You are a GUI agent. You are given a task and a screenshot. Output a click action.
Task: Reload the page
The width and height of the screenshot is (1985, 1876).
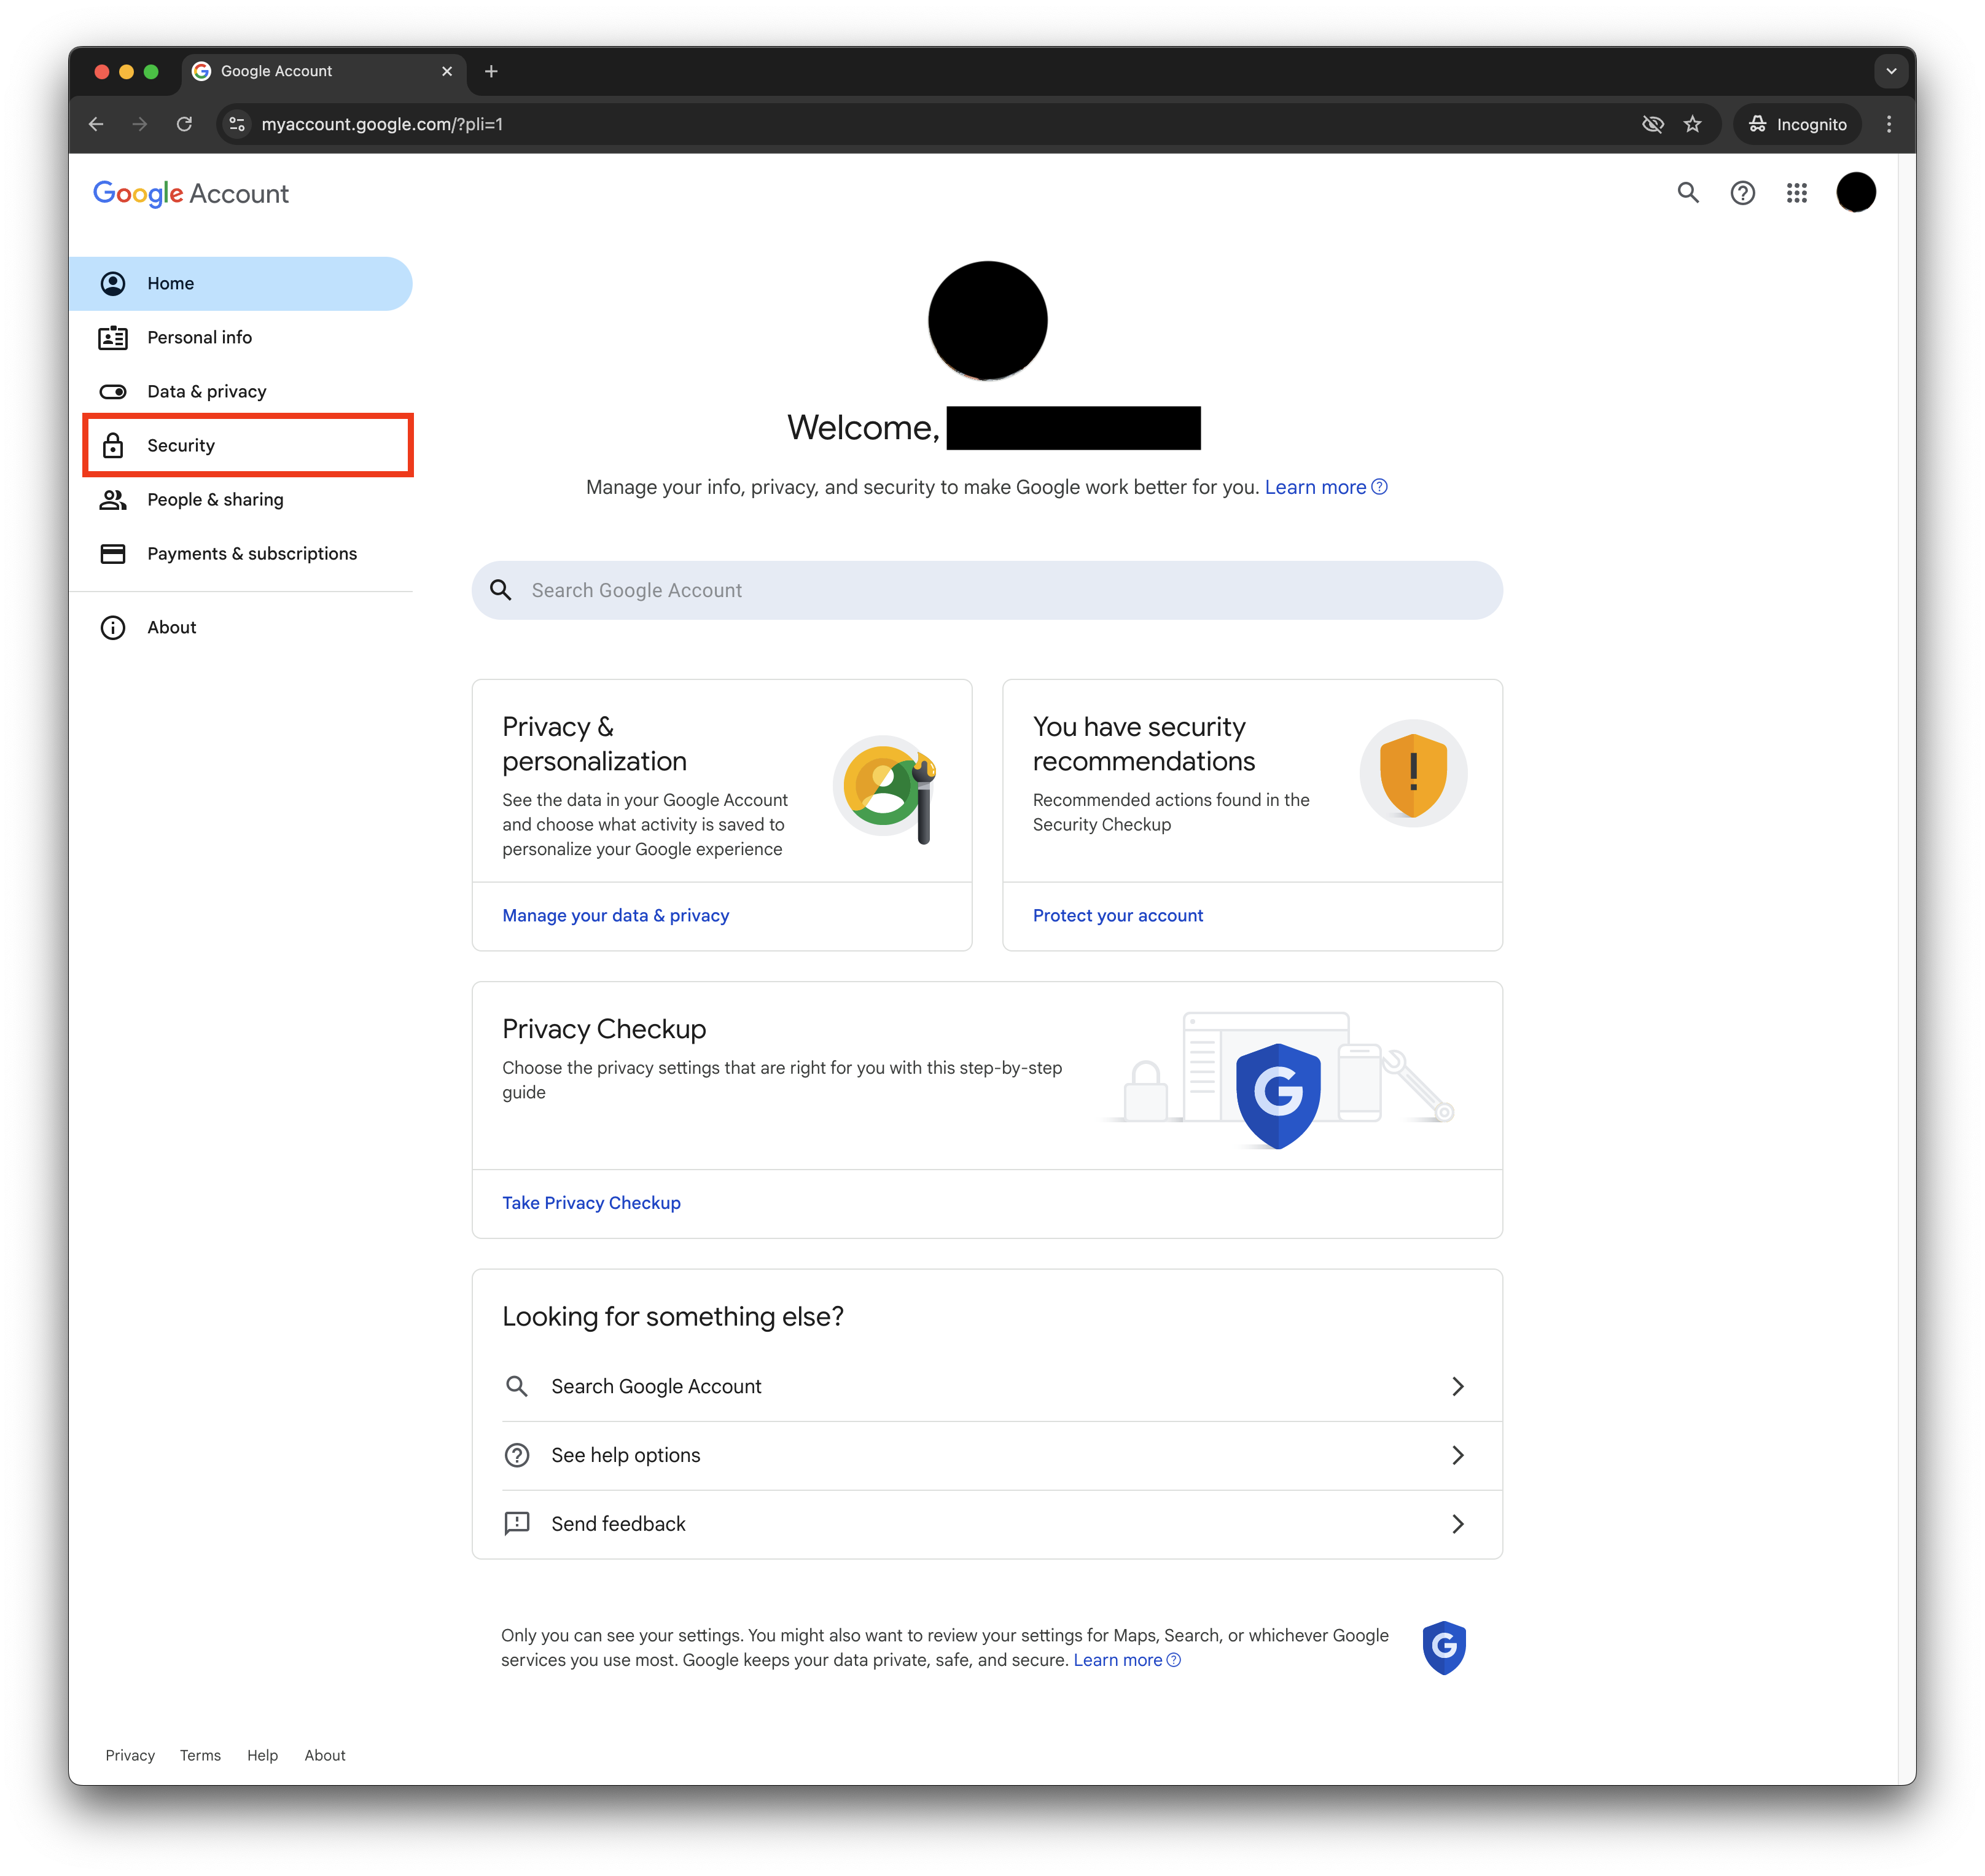click(x=184, y=124)
